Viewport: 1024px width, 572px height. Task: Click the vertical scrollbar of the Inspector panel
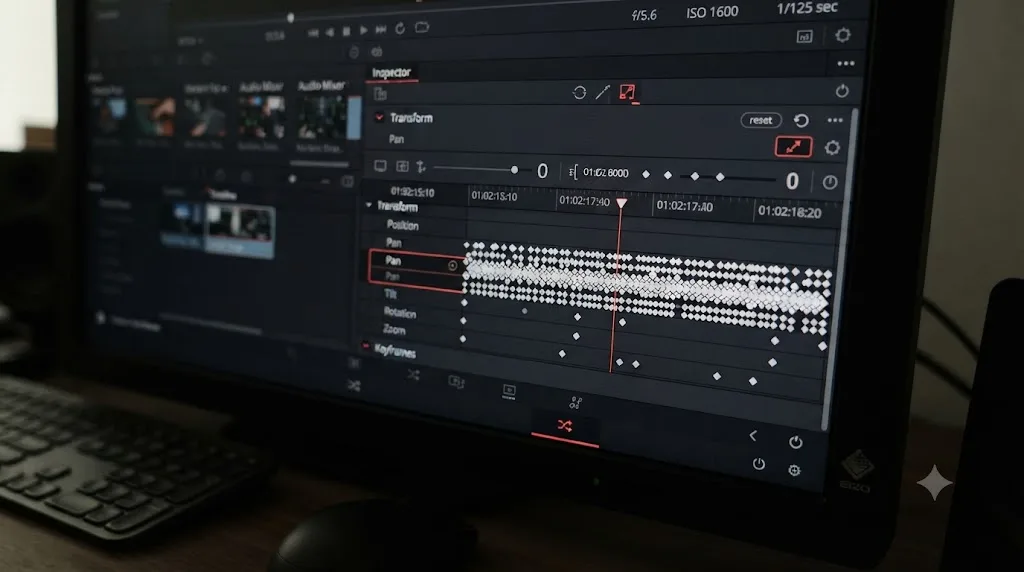(x=839, y=268)
